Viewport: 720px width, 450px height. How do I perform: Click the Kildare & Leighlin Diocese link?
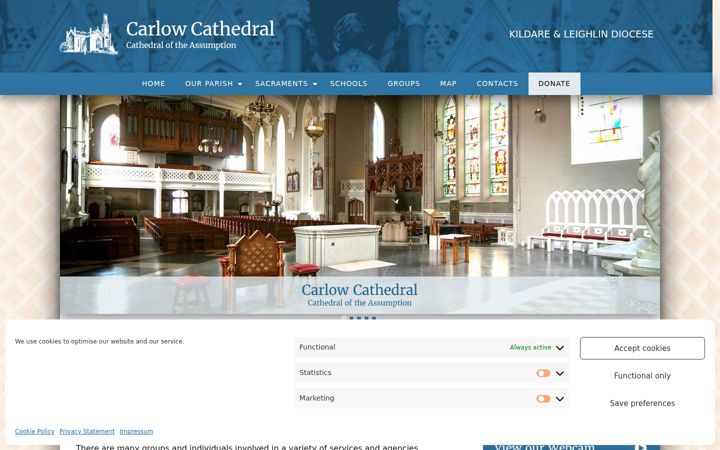click(x=581, y=34)
